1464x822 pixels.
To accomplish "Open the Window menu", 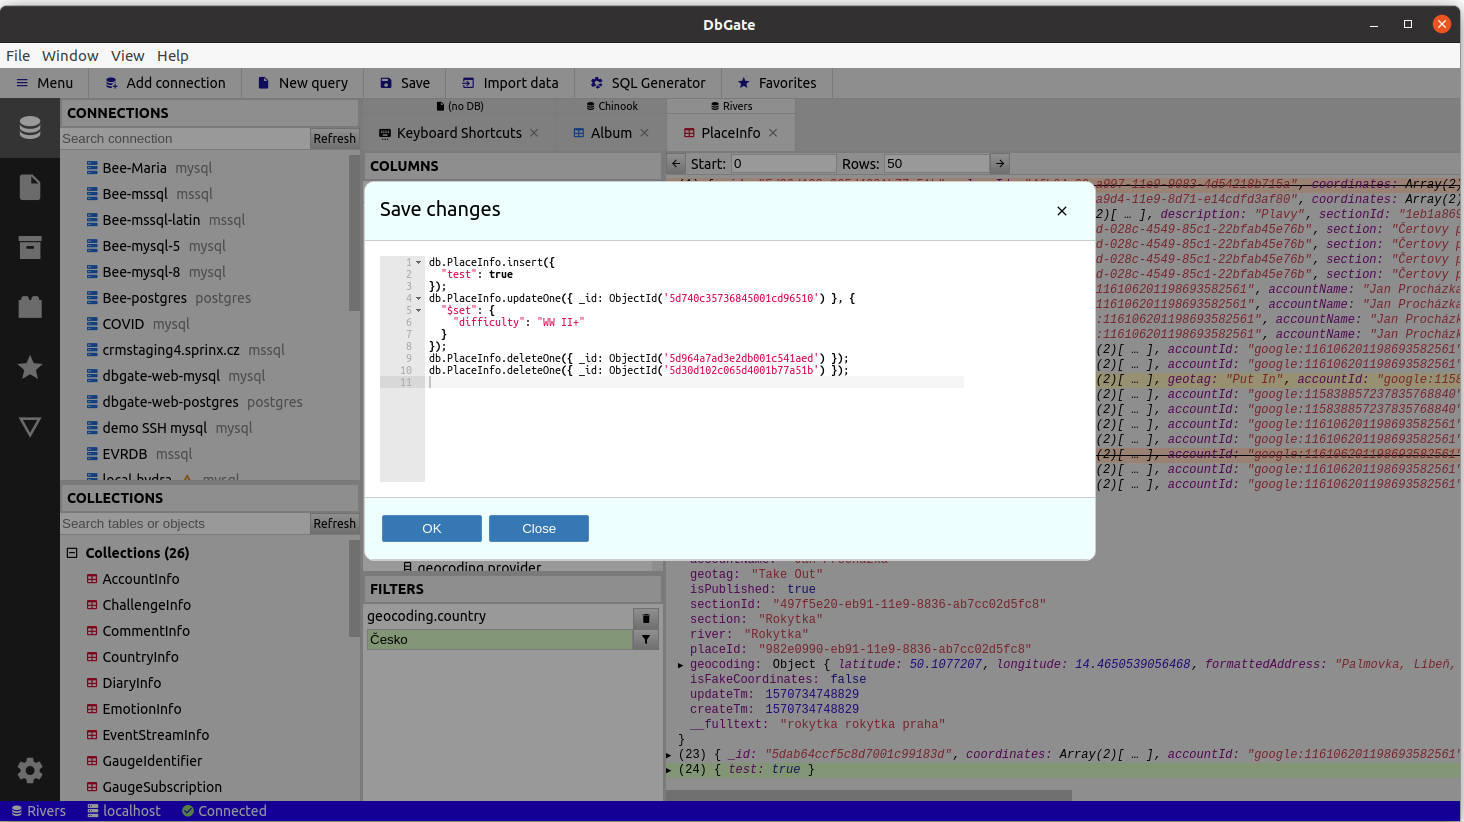I will point(70,56).
